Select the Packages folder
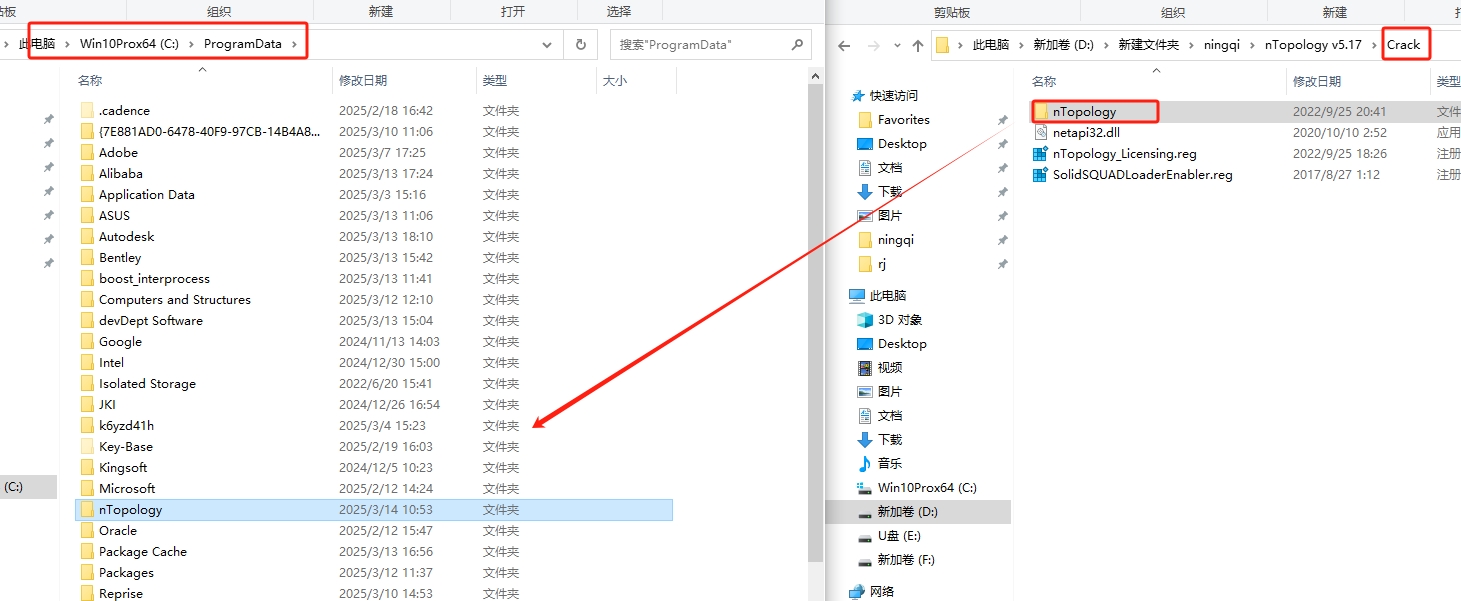 click(126, 572)
